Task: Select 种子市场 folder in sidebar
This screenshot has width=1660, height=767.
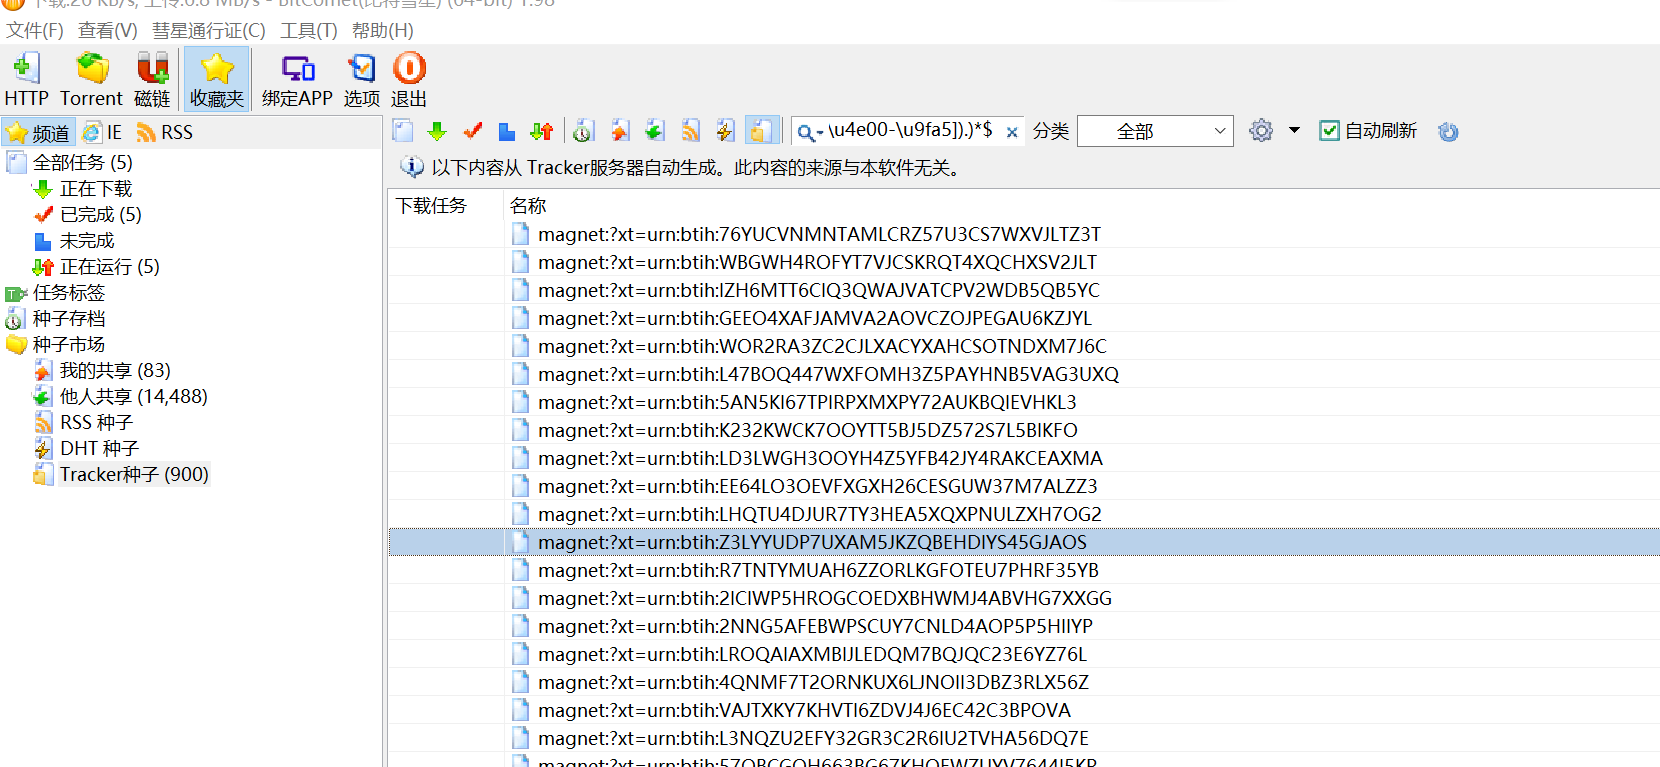Action: 69,344
